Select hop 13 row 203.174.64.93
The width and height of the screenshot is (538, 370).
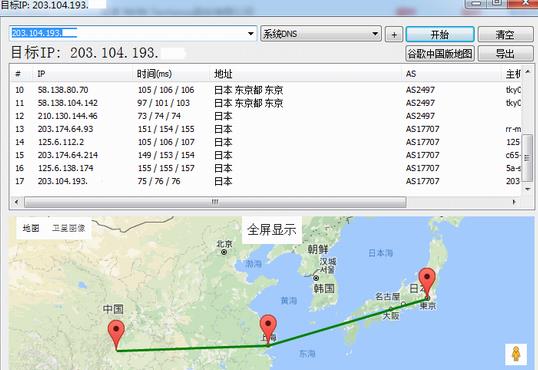(265, 129)
